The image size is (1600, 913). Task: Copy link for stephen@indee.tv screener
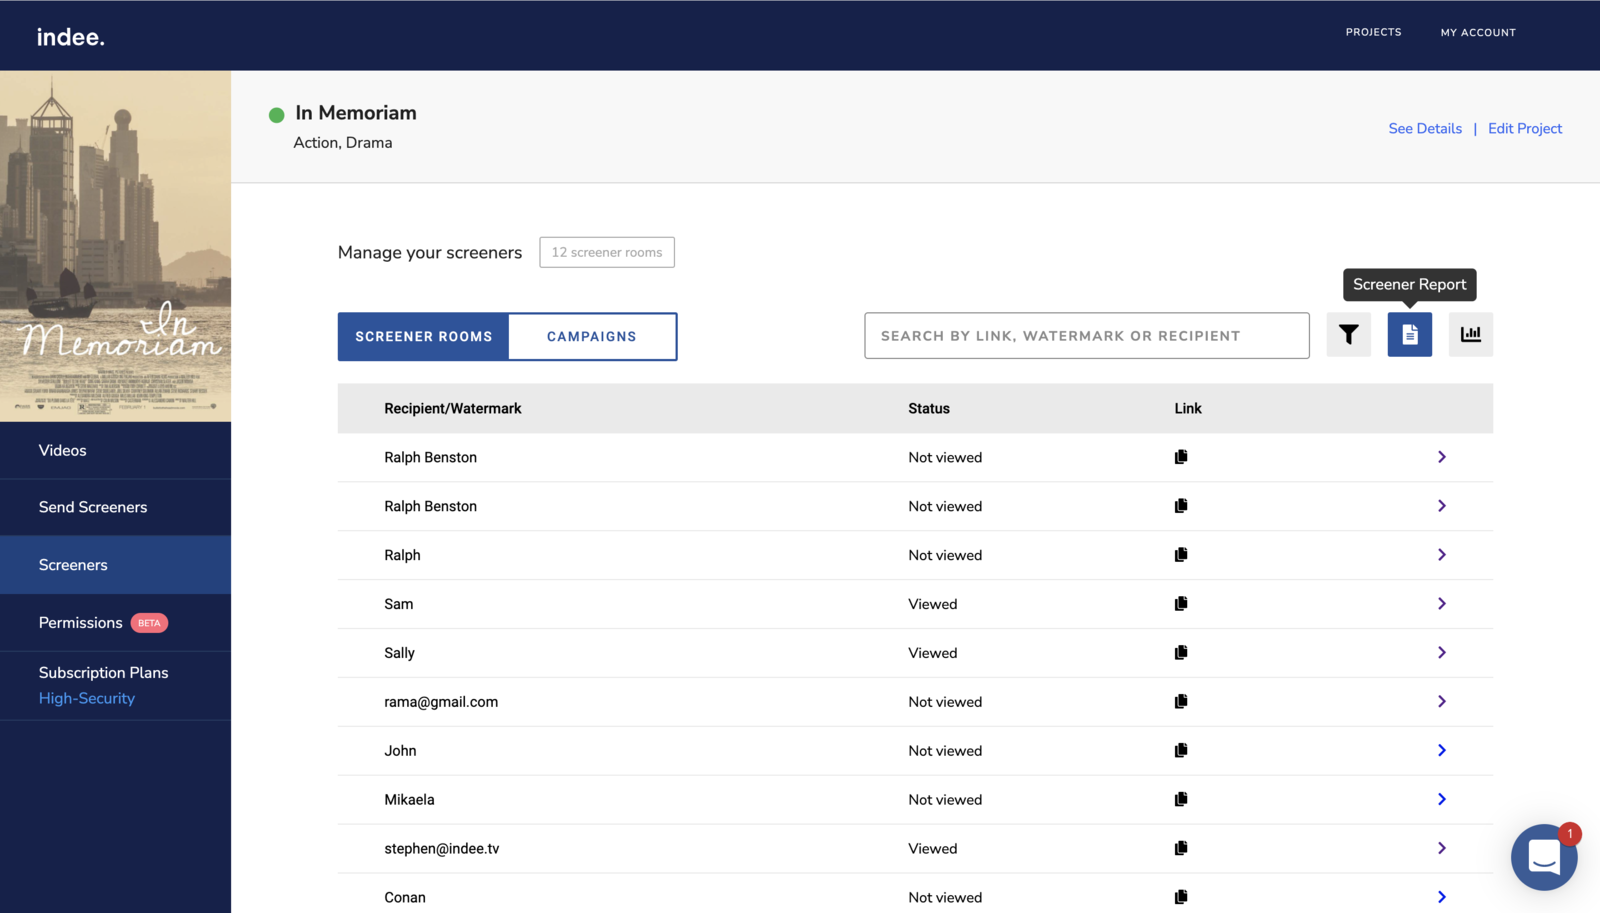click(x=1181, y=849)
